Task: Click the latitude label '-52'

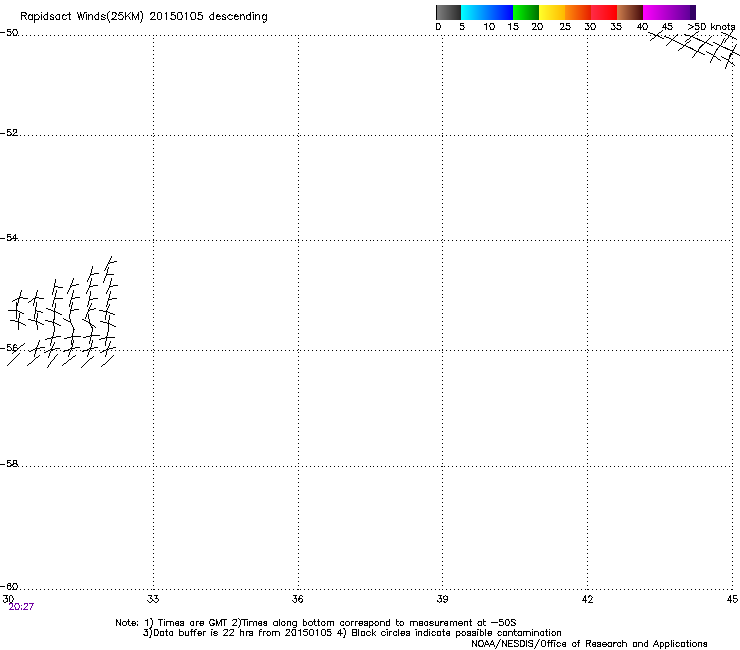Action: point(9,133)
